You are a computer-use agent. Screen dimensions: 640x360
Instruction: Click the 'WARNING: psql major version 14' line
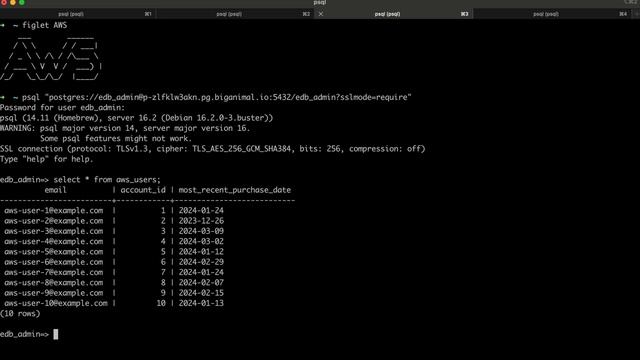pyautogui.click(x=125, y=128)
